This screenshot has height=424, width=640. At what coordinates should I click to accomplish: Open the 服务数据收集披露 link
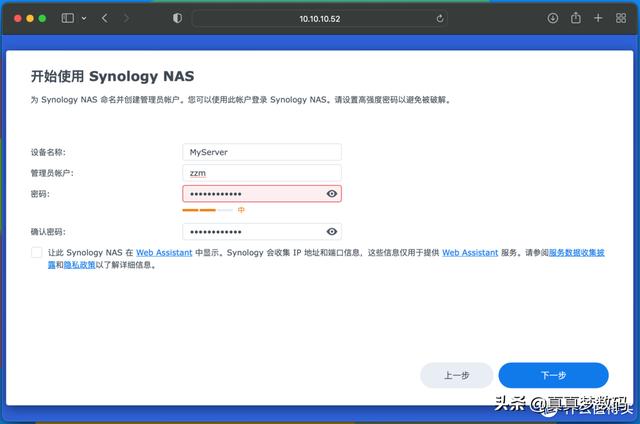[576, 253]
